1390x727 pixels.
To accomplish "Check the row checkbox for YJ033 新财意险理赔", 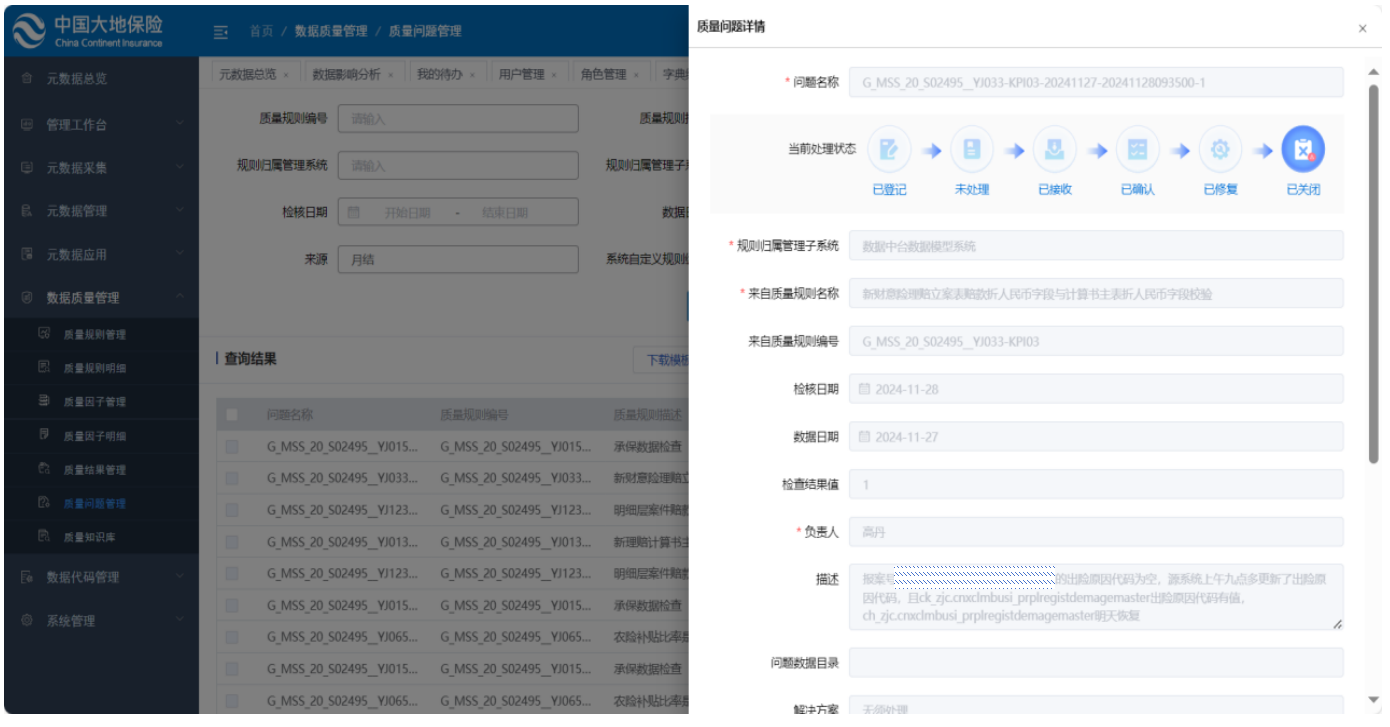I will 232,478.
